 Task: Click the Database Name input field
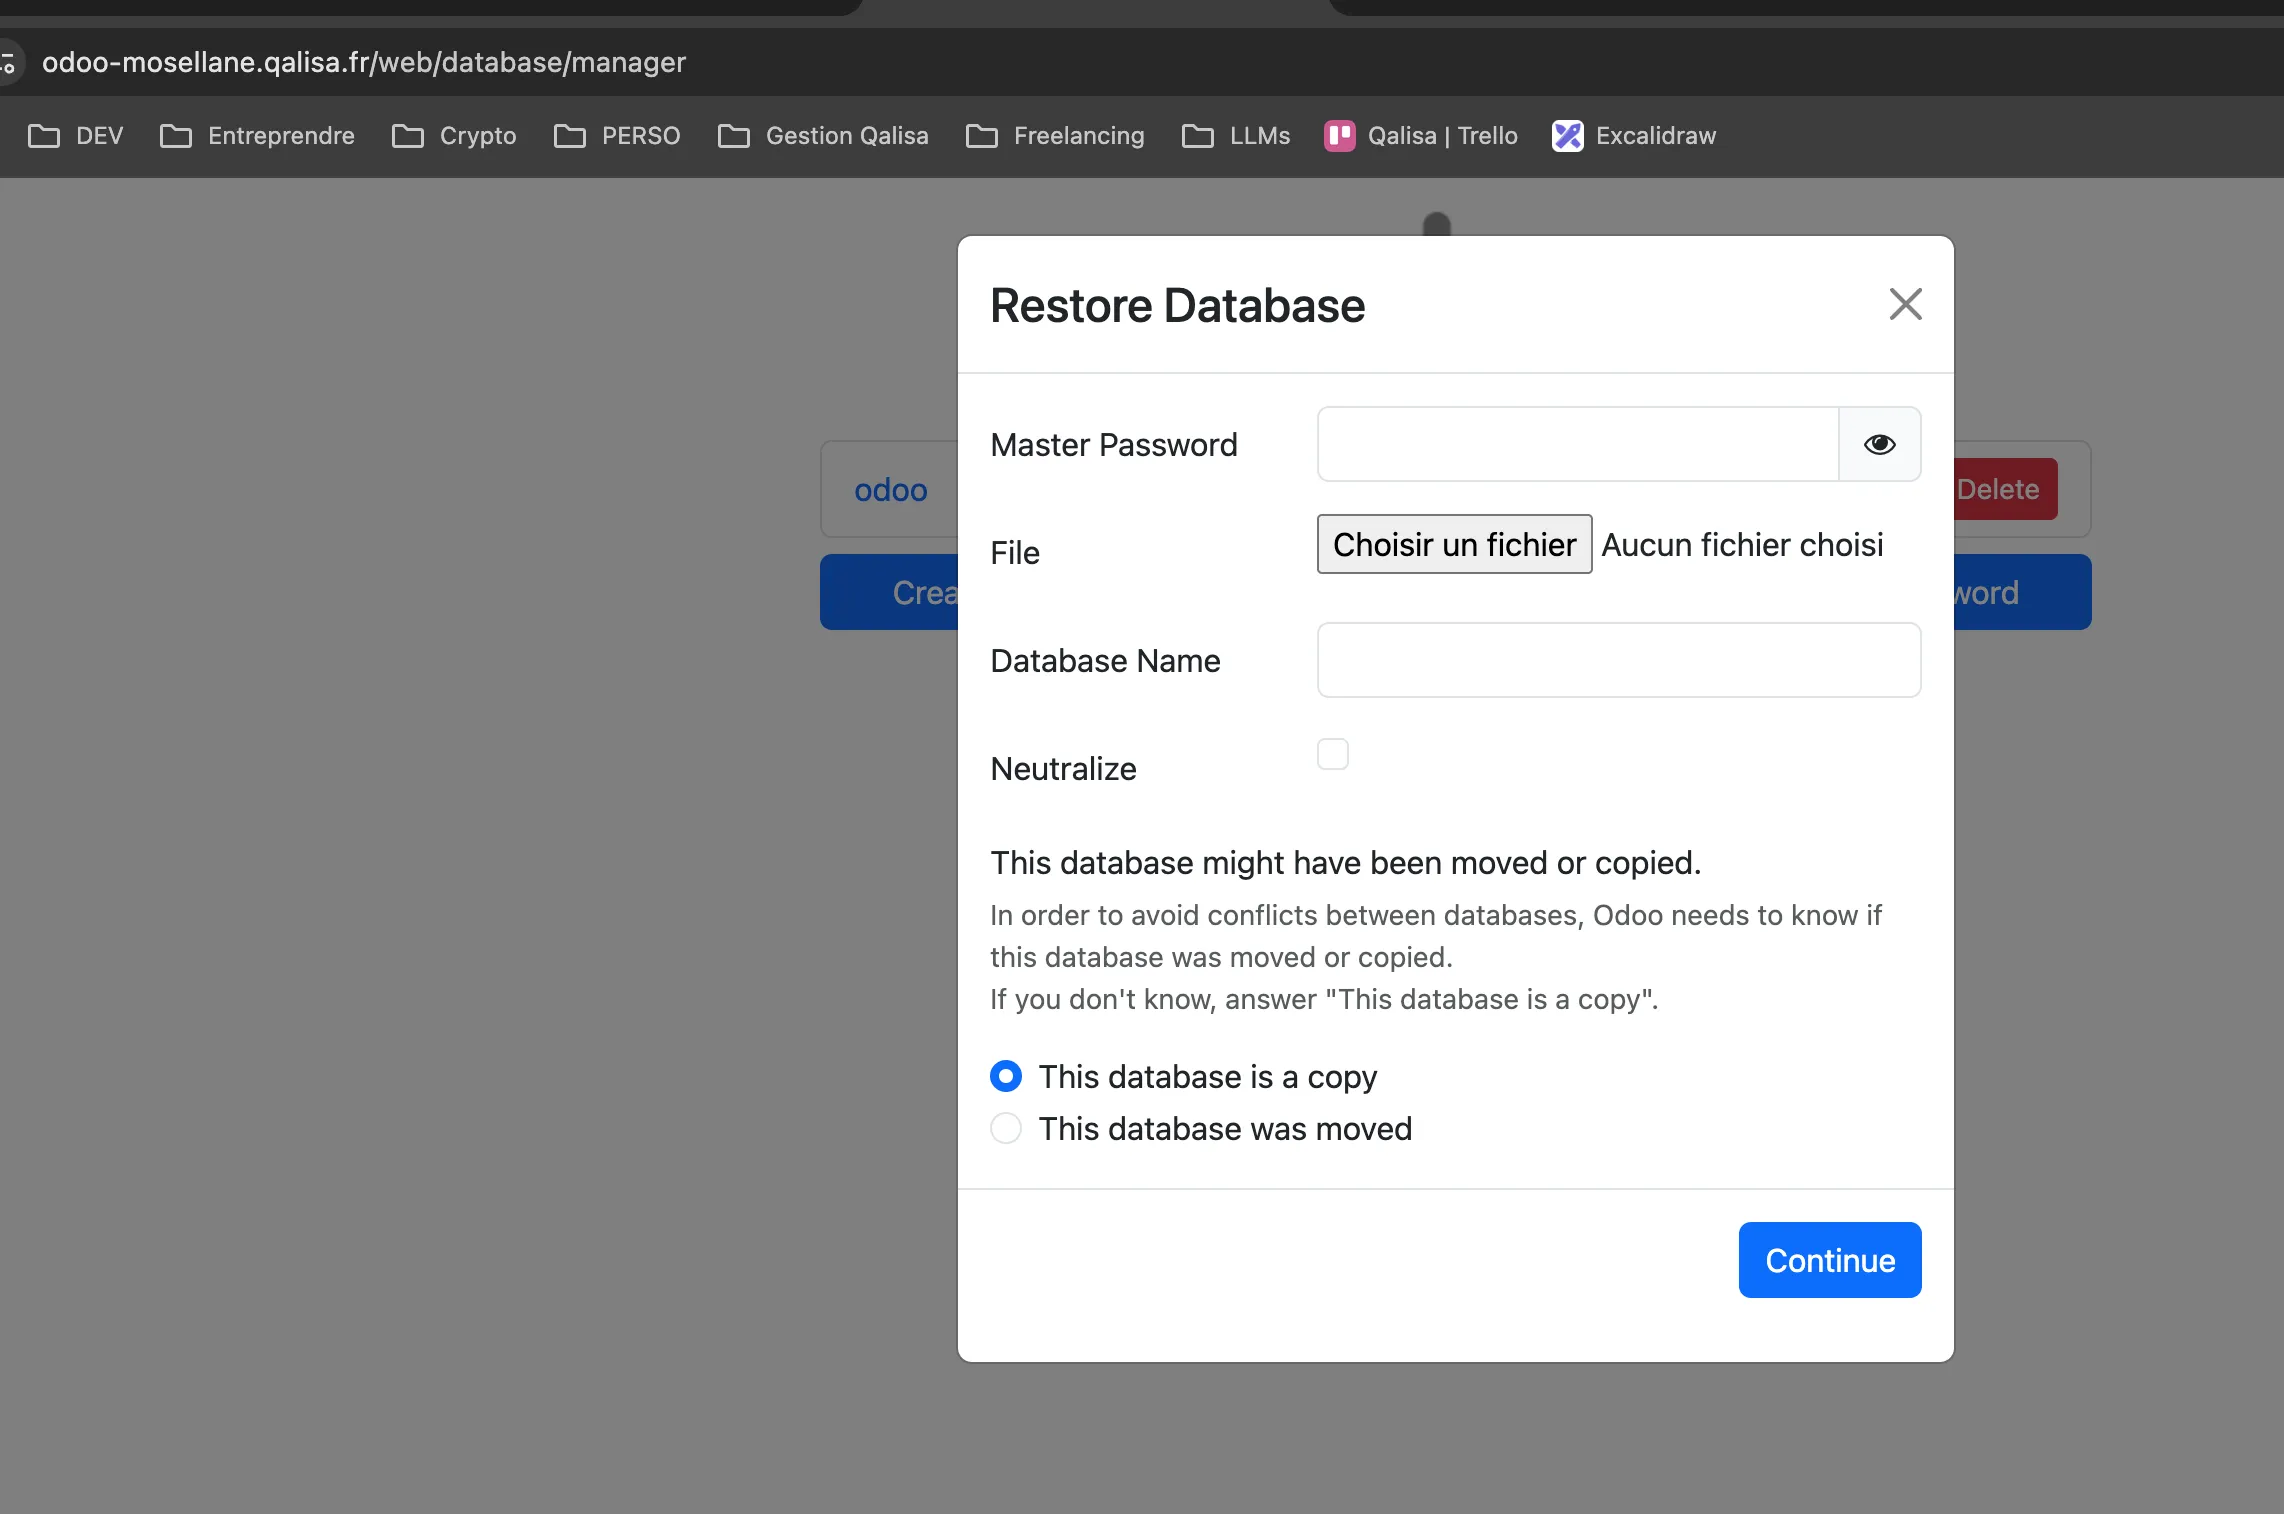[1619, 660]
